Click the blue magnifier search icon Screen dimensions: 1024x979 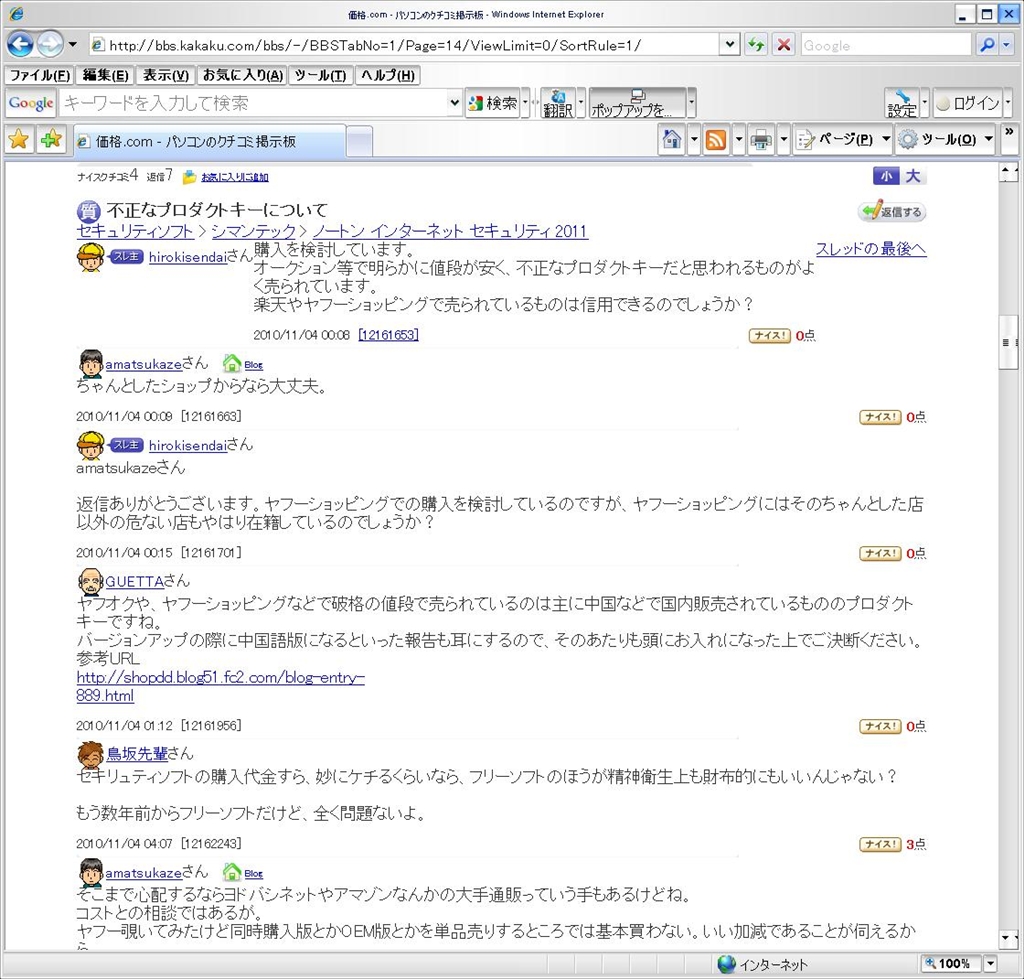click(x=987, y=45)
